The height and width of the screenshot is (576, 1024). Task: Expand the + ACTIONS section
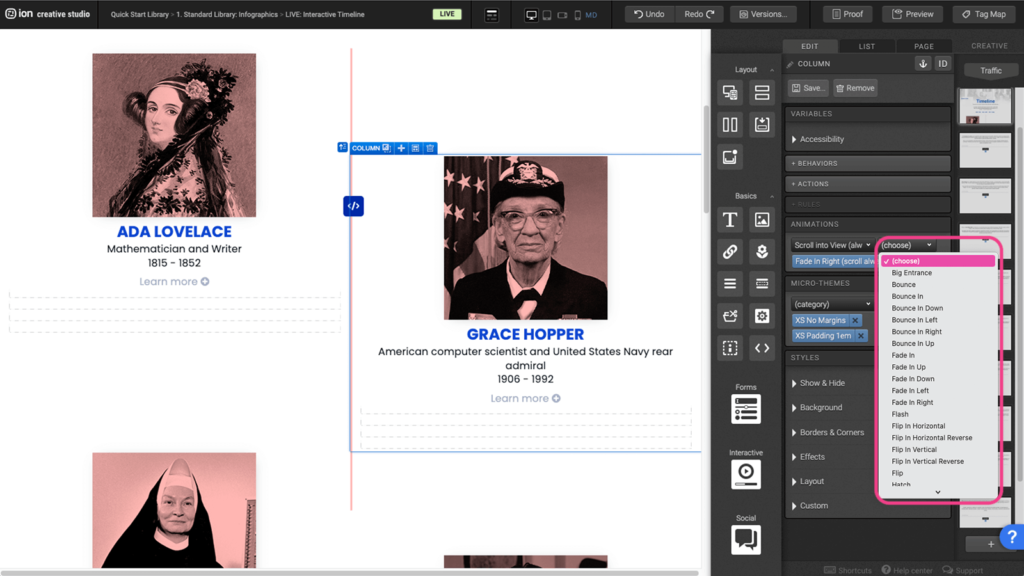pyautogui.click(x=868, y=184)
